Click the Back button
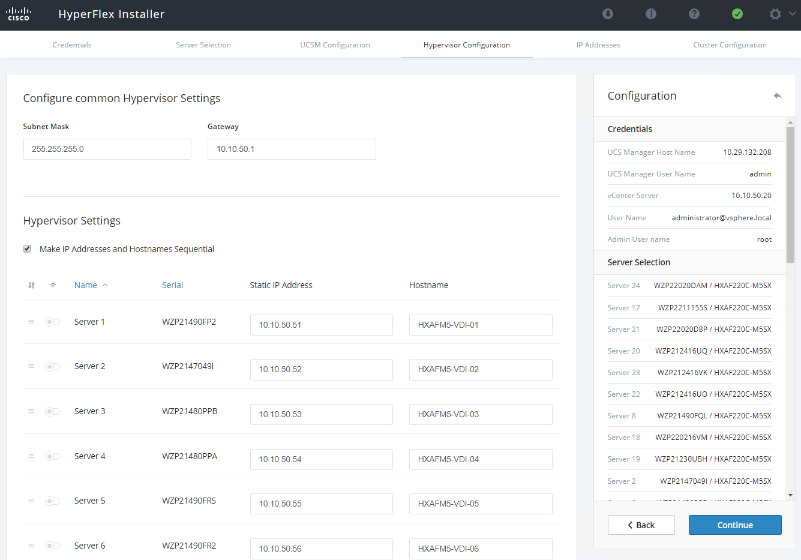 point(641,525)
